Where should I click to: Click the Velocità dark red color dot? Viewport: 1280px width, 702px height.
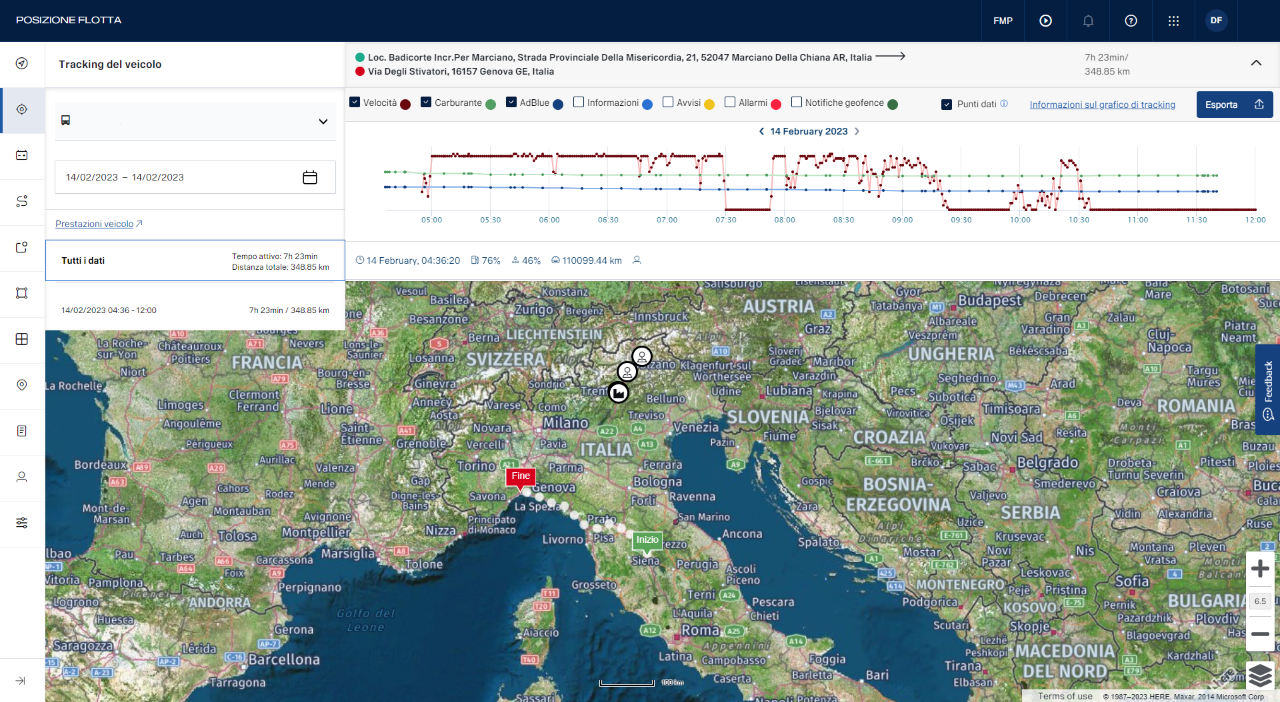click(406, 104)
